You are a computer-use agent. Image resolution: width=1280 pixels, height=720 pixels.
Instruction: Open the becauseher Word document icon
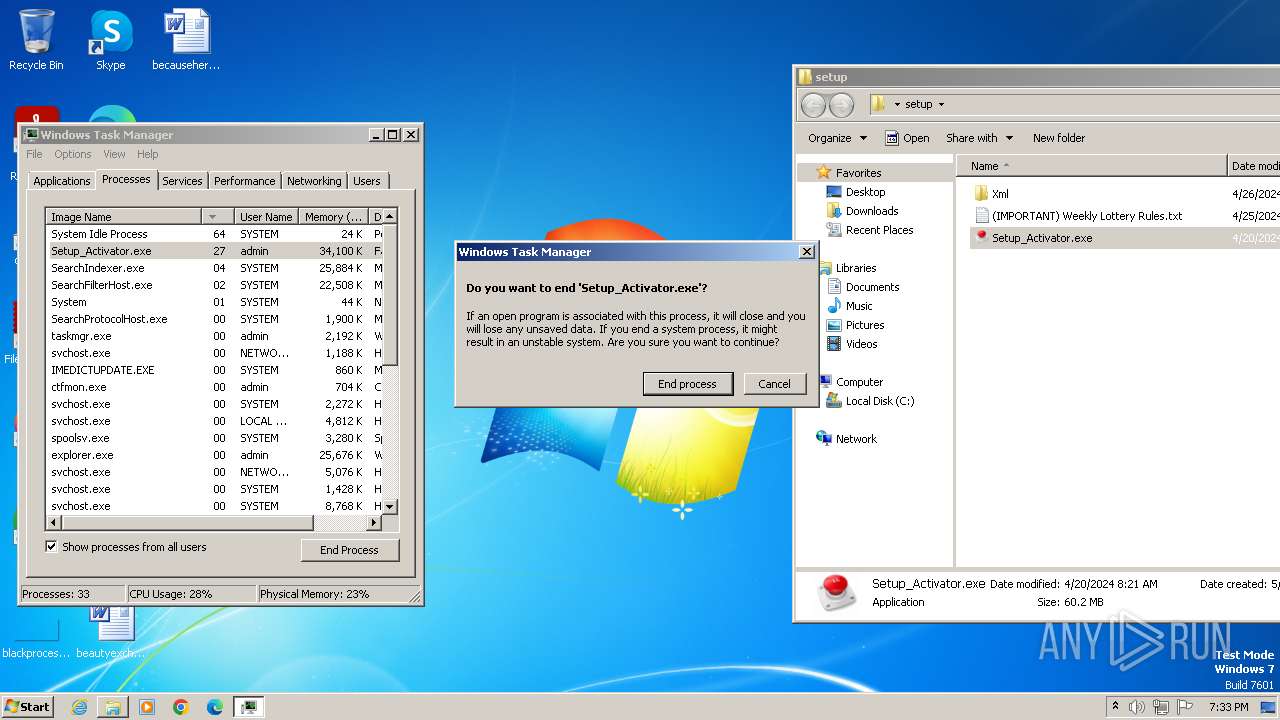click(186, 40)
